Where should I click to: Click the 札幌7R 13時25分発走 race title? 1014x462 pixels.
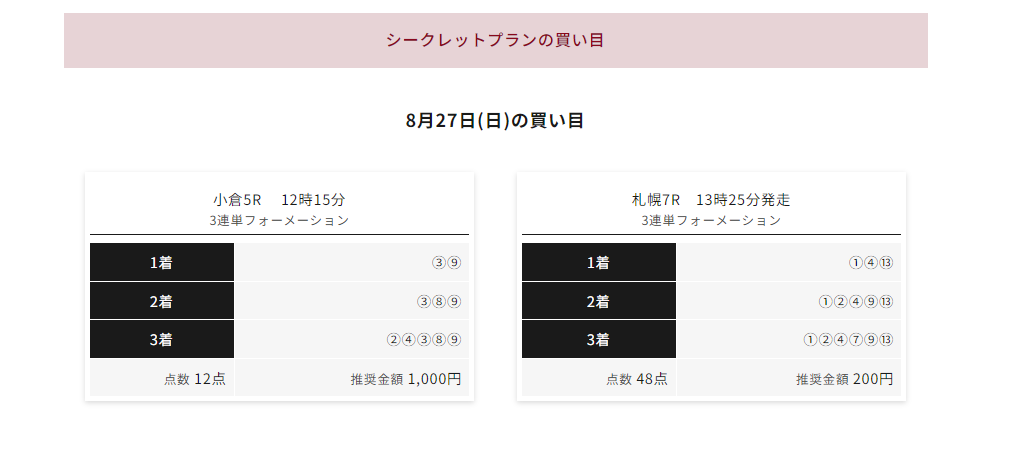pyautogui.click(x=711, y=200)
